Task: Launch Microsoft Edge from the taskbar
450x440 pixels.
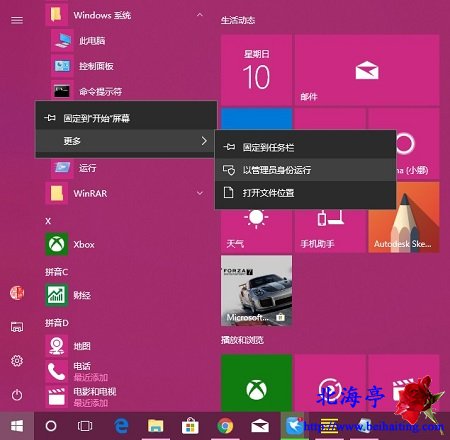Action: [x=121, y=426]
